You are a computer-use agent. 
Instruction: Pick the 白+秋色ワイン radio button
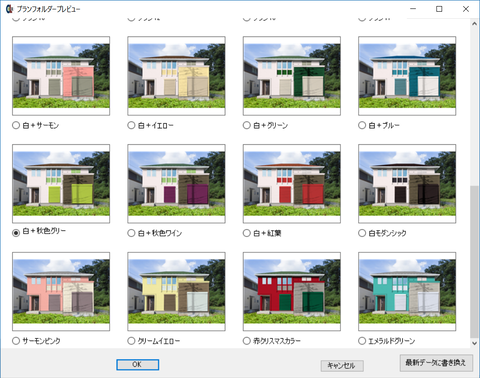pos(131,233)
